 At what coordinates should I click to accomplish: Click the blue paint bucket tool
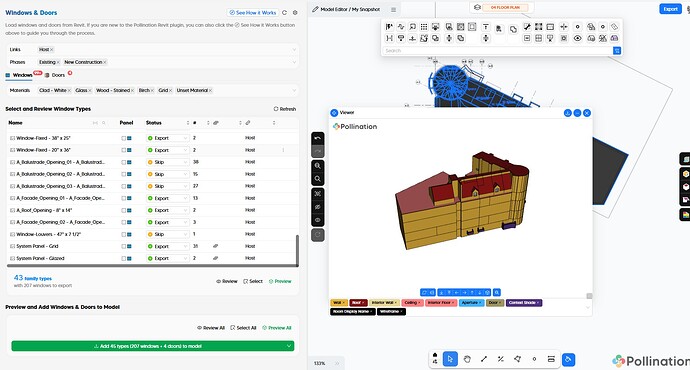(x=568, y=359)
